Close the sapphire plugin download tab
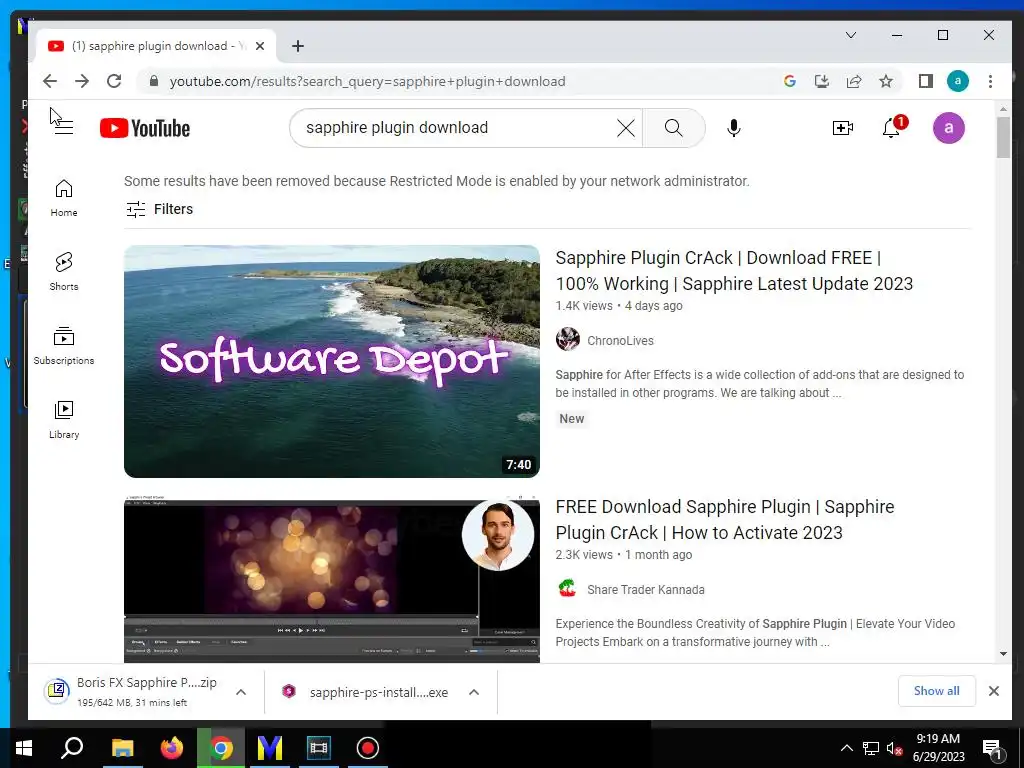Screen dimensions: 1024x768 [x=260, y=46]
